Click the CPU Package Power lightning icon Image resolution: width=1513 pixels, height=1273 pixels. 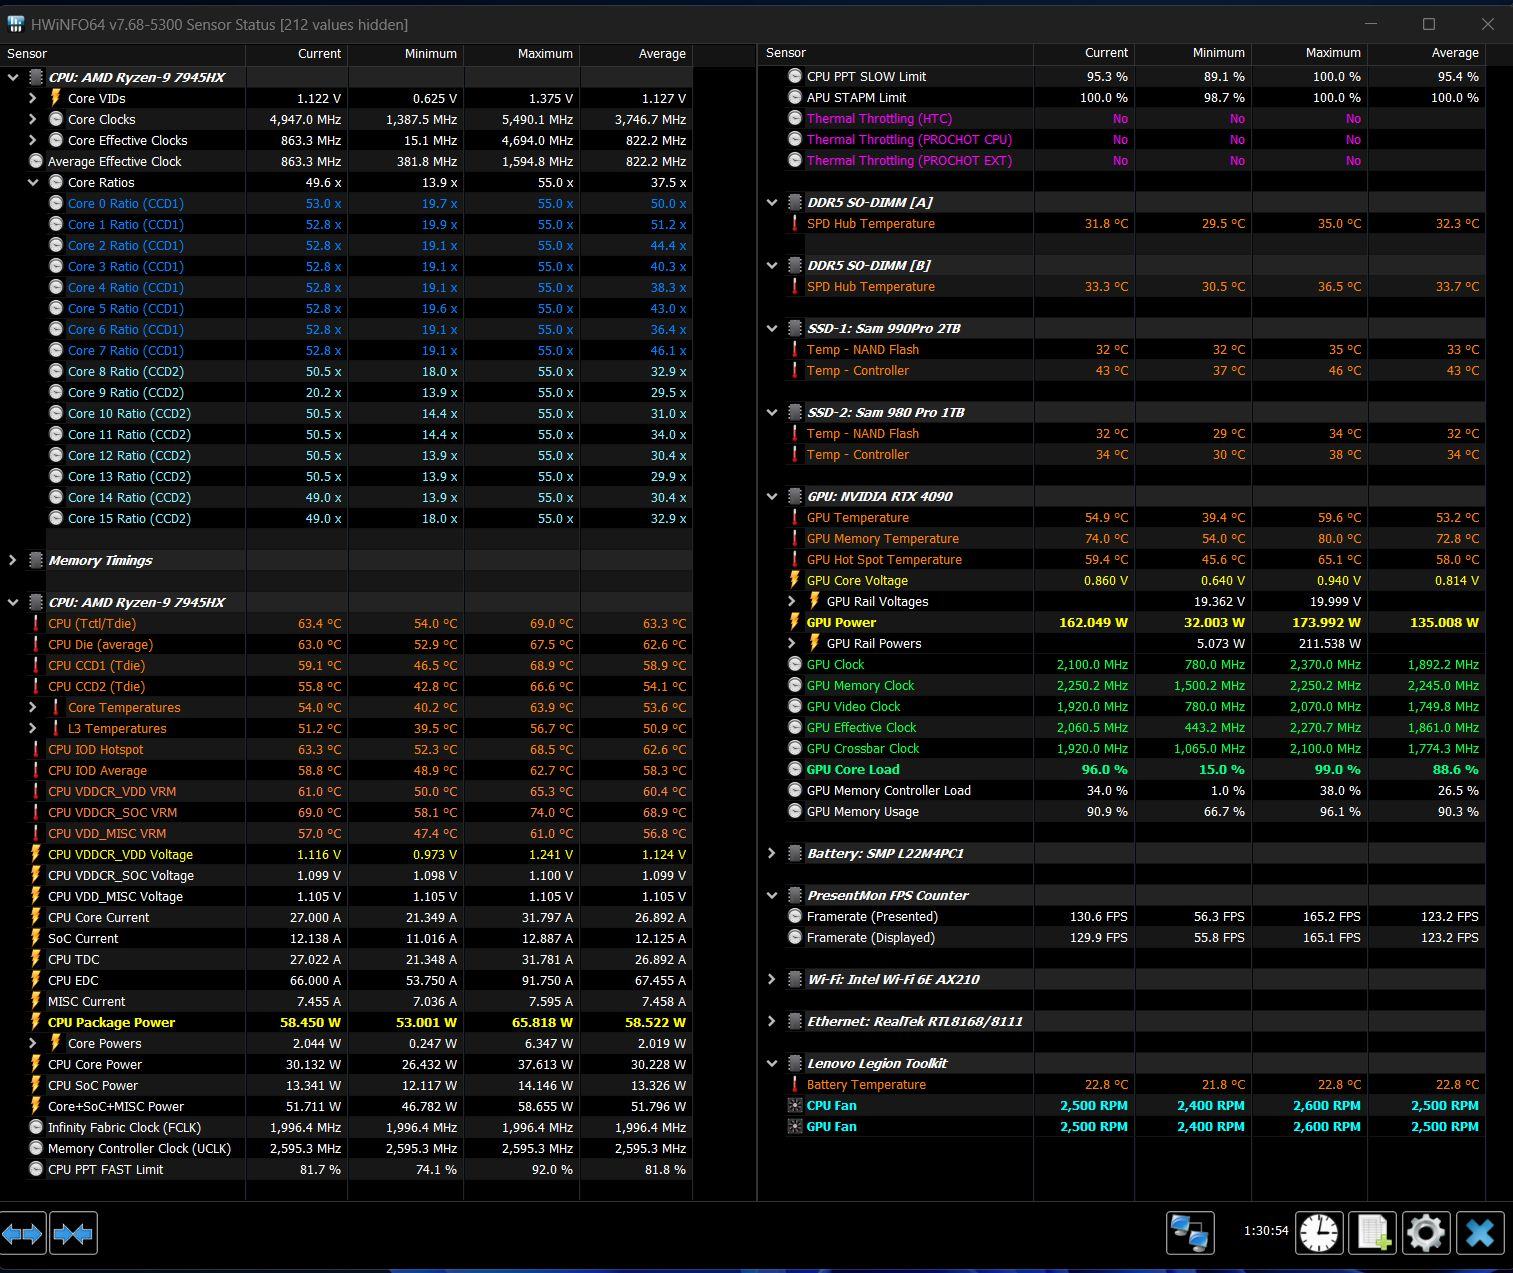tap(36, 1022)
